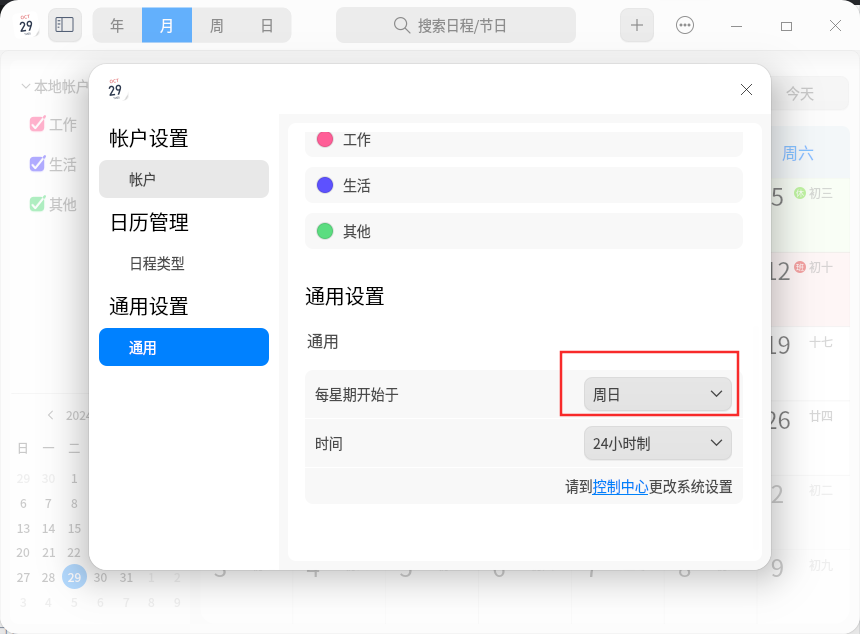Select 帐户 in settings sidebar

point(184,179)
